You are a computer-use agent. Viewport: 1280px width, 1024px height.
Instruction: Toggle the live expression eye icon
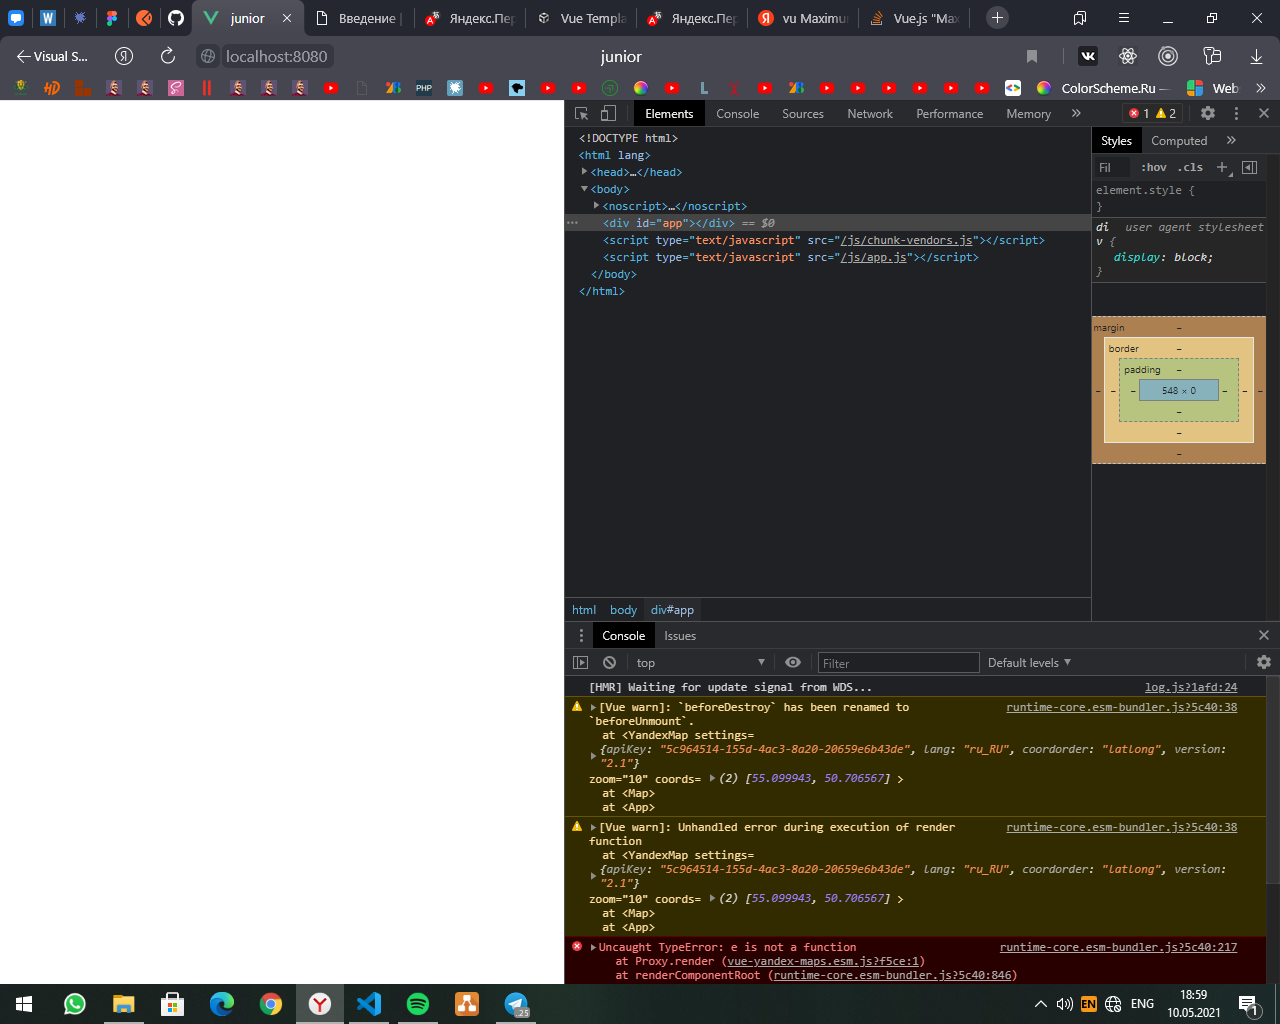coord(793,663)
